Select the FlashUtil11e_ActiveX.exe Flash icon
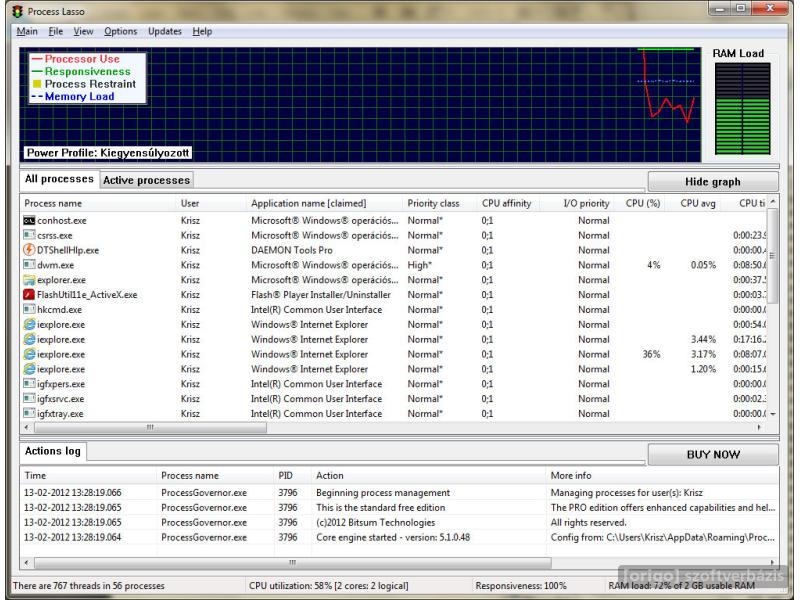The height and width of the screenshot is (600, 800). 29,294
